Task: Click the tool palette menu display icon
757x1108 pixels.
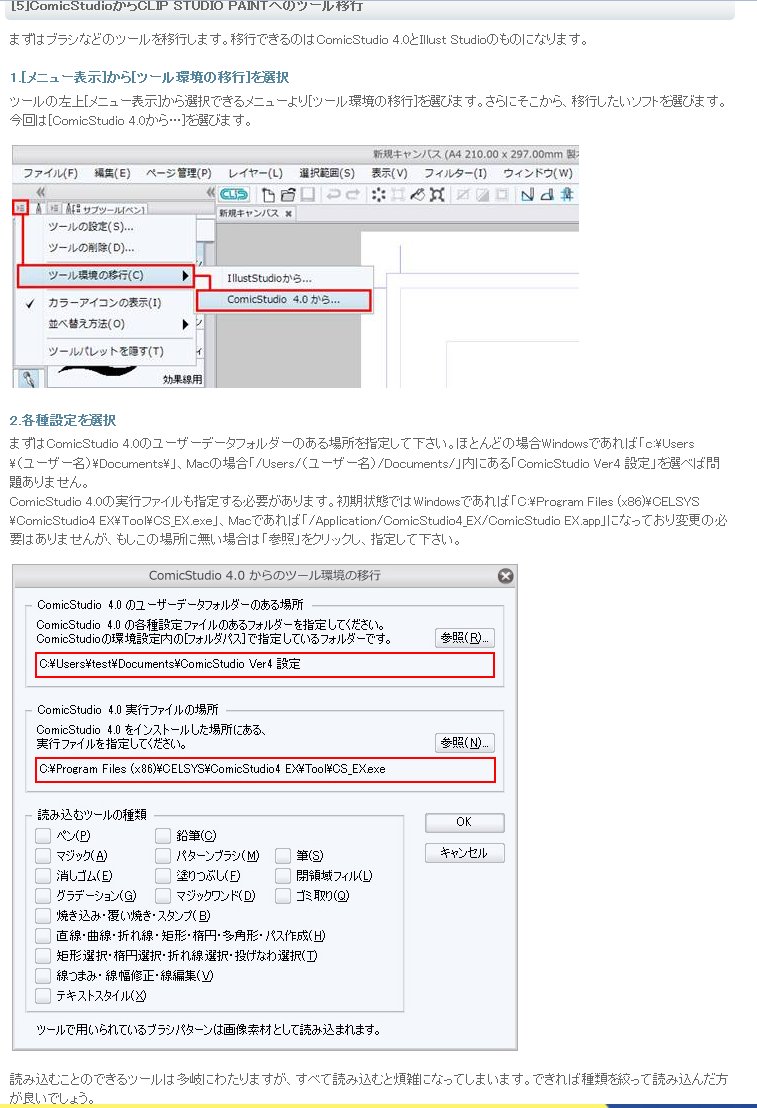Action: [20, 208]
